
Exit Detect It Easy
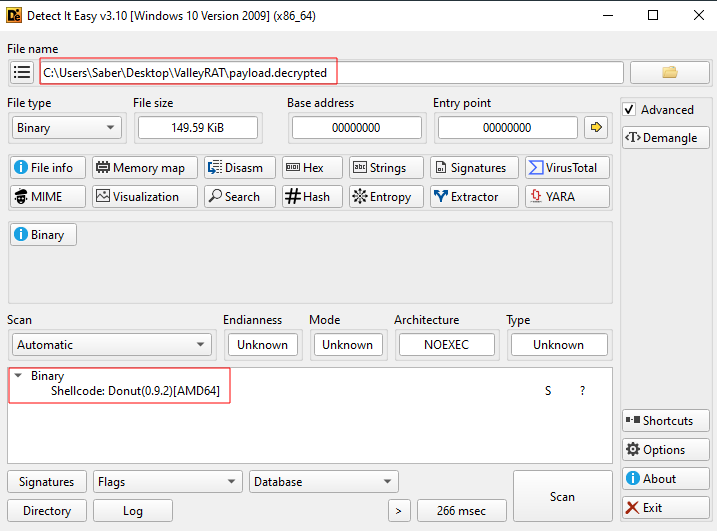(665, 508)
